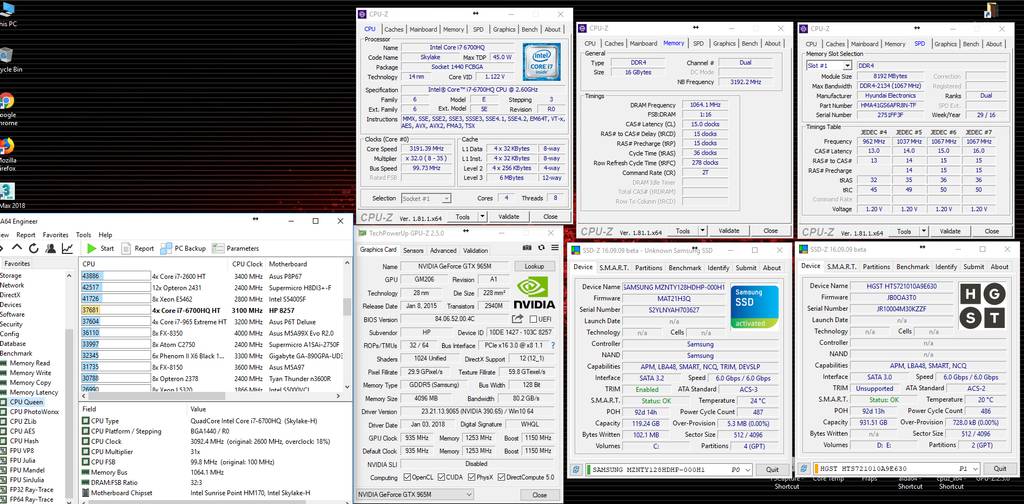This screenshot has height=504, width=1024.
Task: Click the BIOS export share icon in GPU-Z
Action: (518, 319)
